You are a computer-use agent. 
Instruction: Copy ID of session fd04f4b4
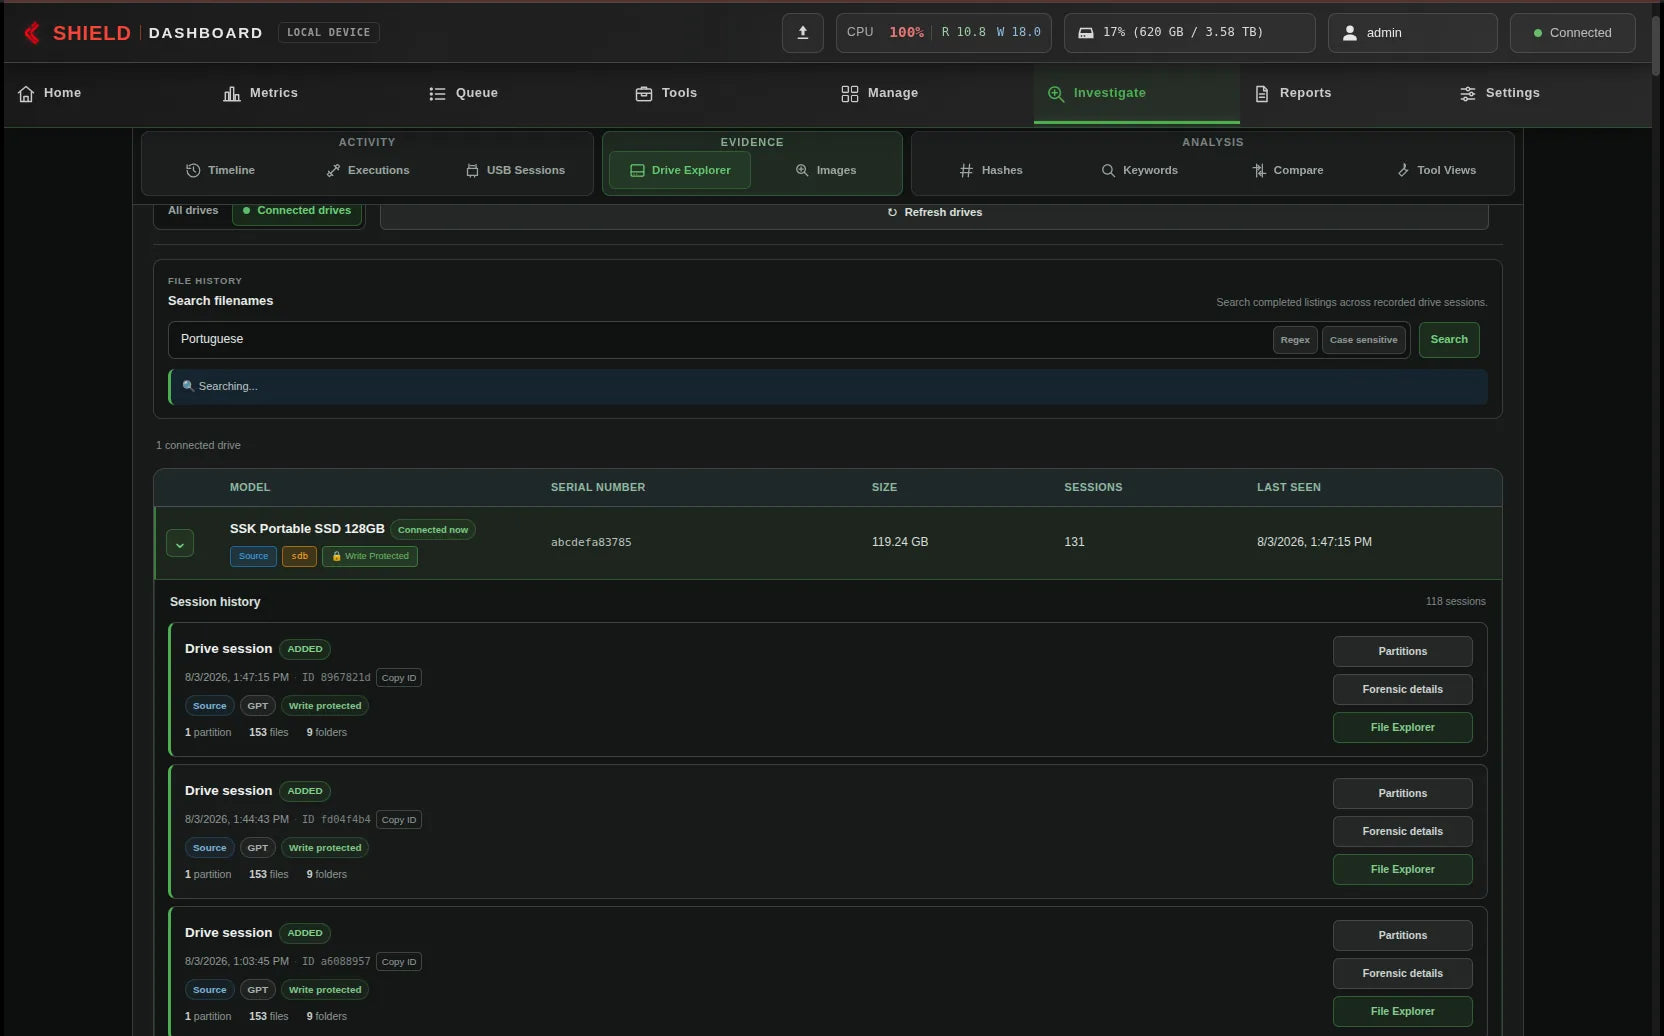pyautogui.click(x=399, y=820)
